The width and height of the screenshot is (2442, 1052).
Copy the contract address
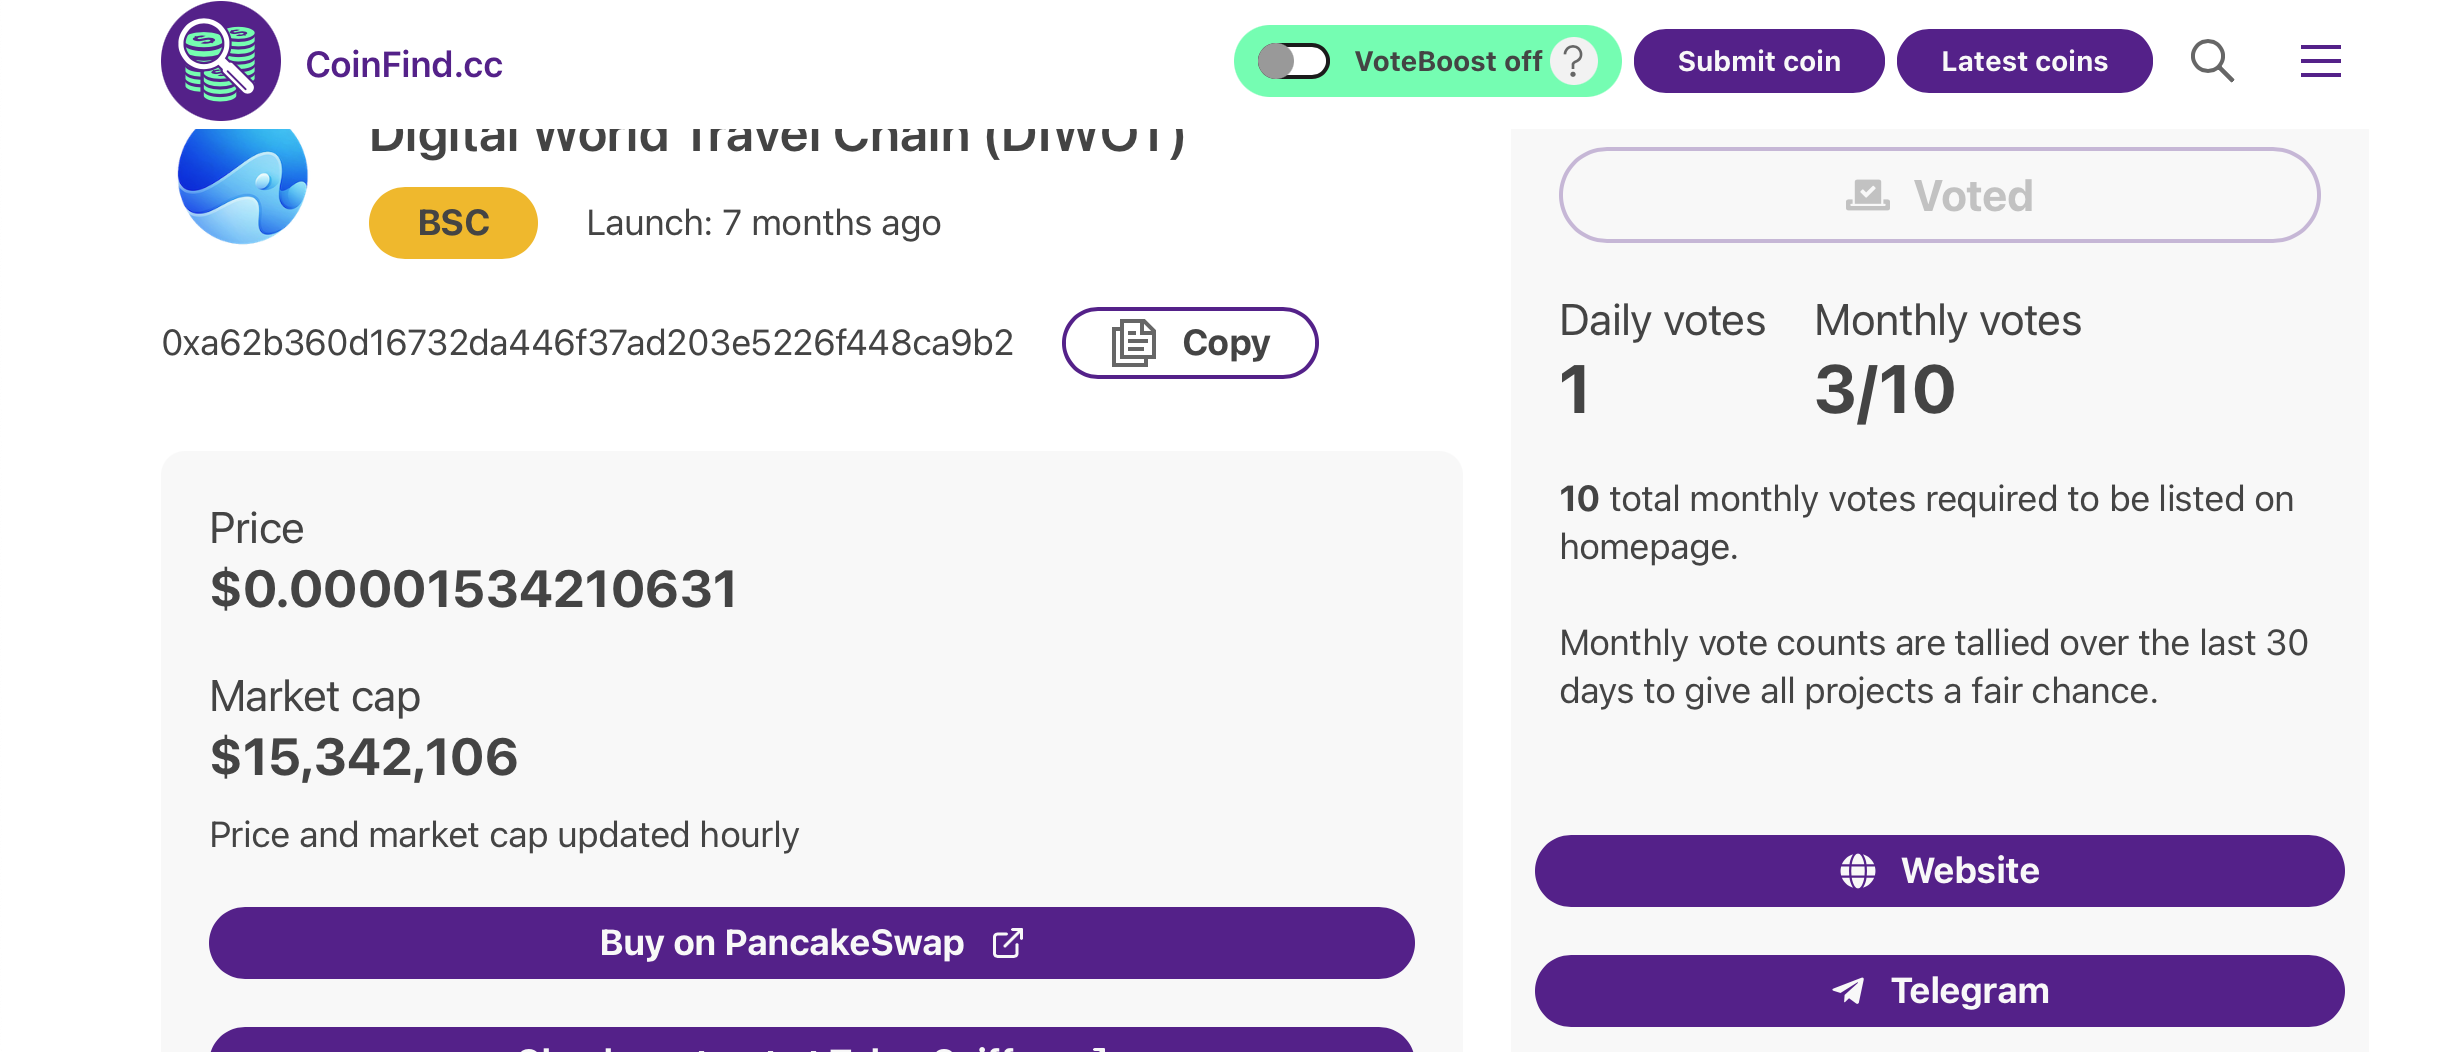pyautogui.click(x=1190, y=343)
